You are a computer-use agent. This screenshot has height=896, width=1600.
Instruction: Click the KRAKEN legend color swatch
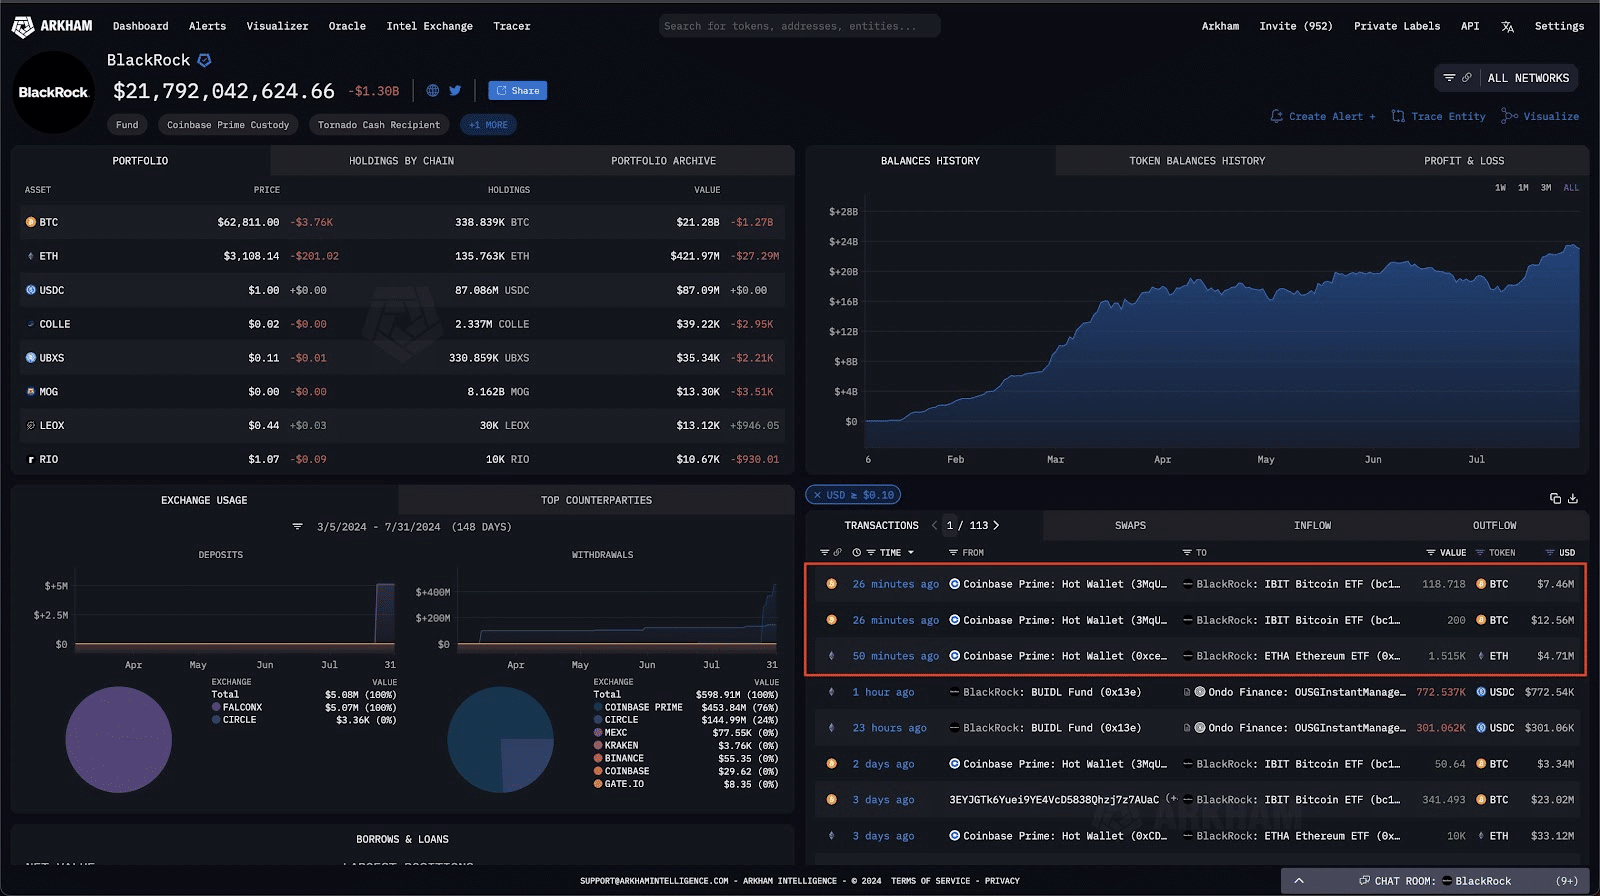(x=598, y=745)
